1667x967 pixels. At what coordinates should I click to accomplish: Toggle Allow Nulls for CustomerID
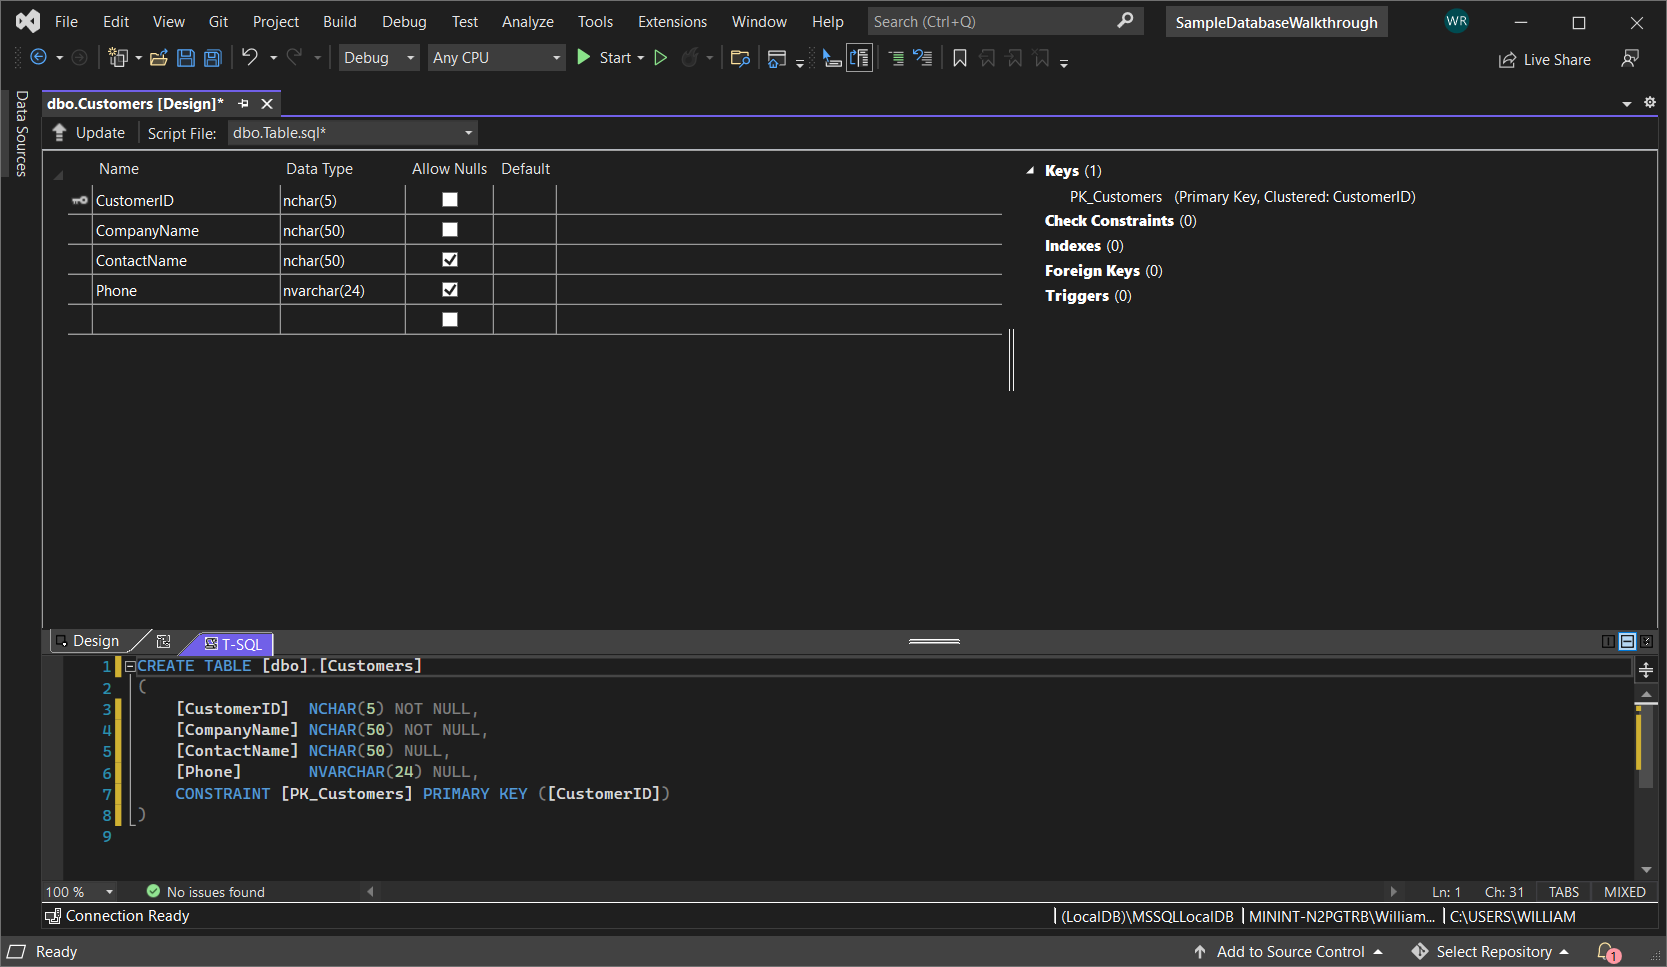450,200
